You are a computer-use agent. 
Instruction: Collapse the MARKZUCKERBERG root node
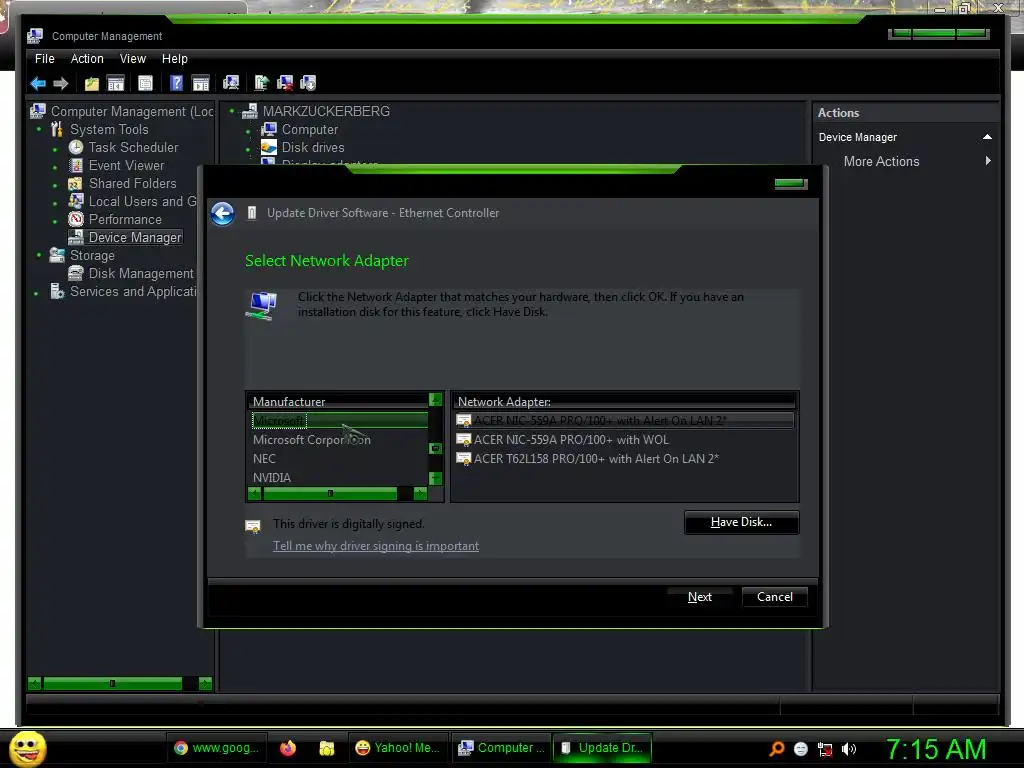click(232, 110)
